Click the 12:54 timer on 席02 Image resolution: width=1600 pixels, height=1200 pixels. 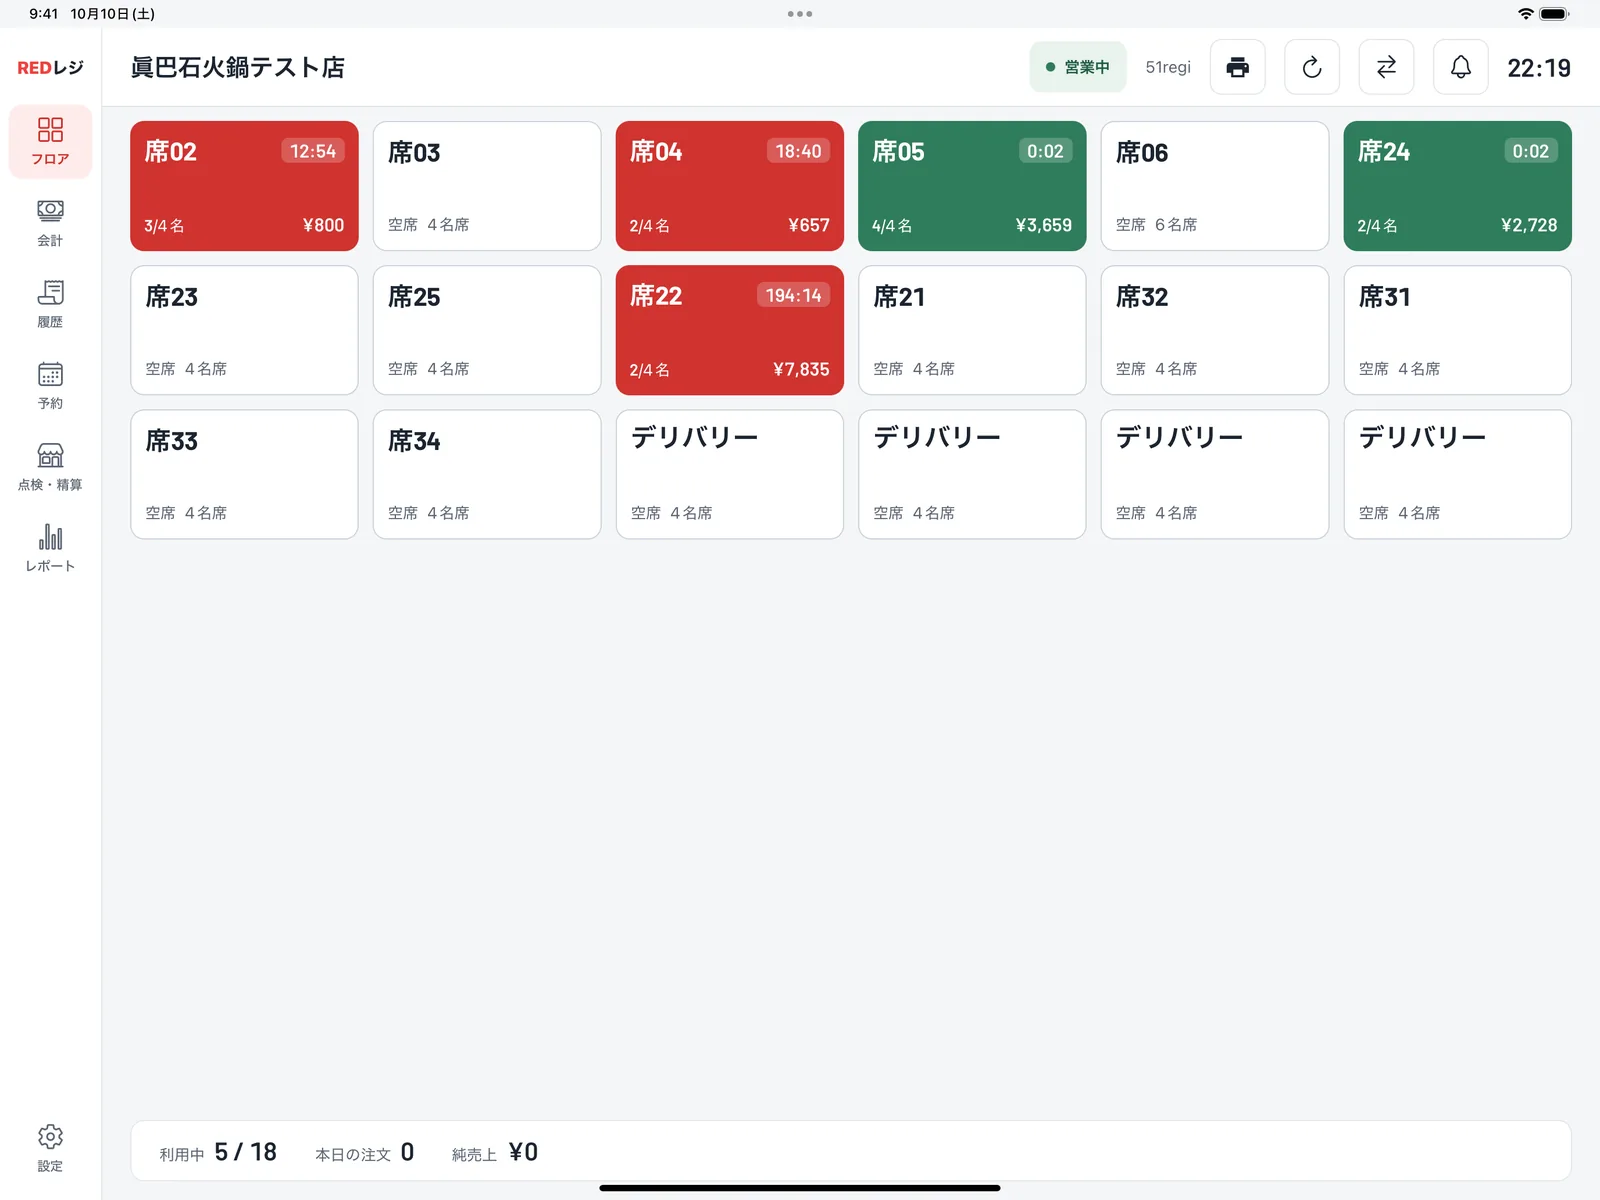pyautogui.click(x=313, y=151)
